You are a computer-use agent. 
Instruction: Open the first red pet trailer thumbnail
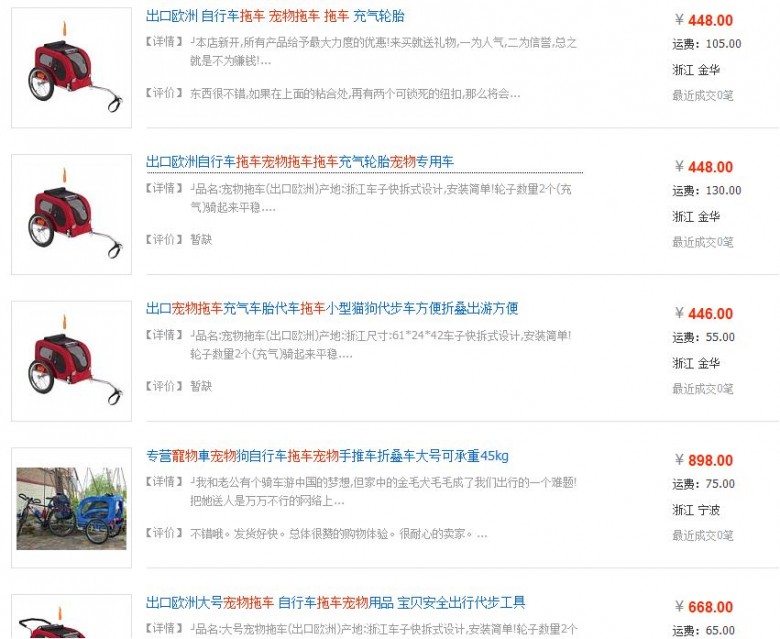point(72,68)
